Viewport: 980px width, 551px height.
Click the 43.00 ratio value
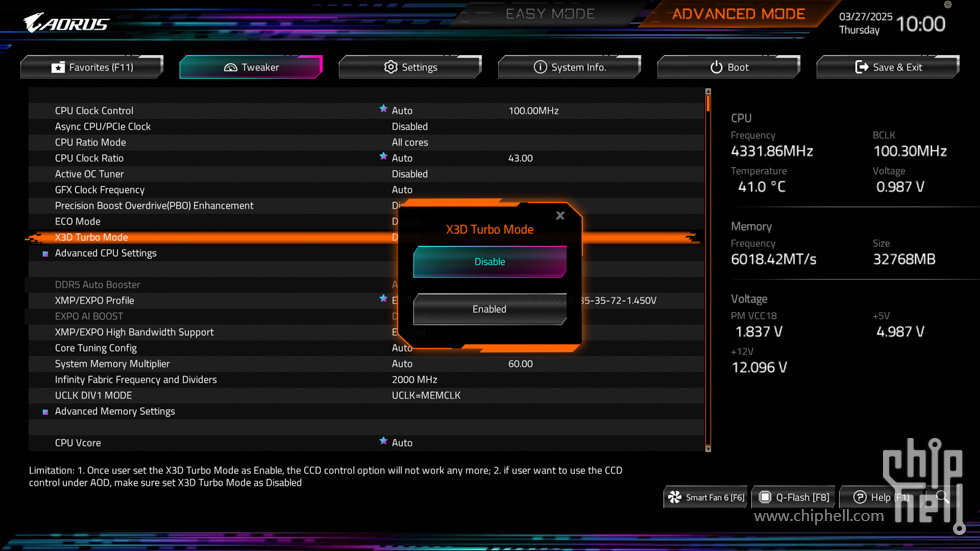[520, 158]
